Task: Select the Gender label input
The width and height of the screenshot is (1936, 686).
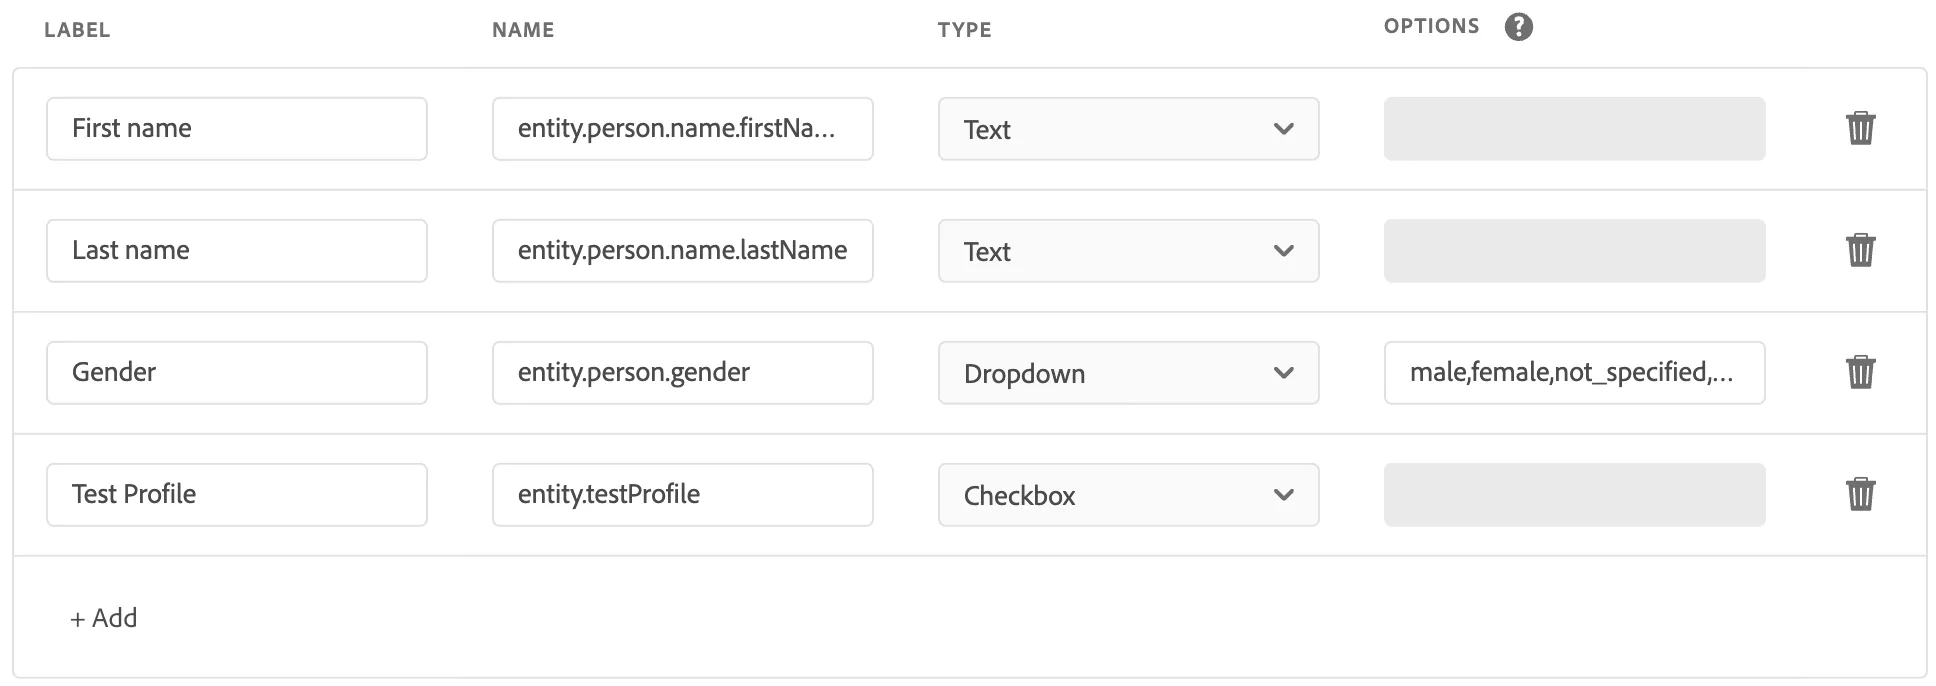Action: (x=237, y=373)
